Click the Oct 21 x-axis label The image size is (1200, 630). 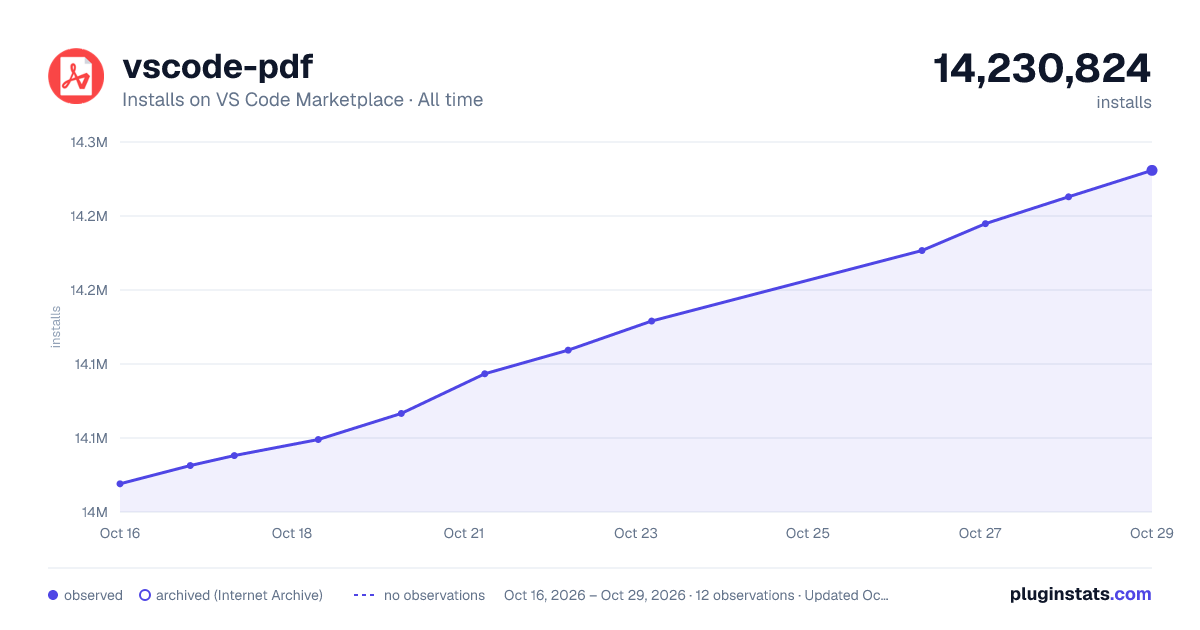464,533
